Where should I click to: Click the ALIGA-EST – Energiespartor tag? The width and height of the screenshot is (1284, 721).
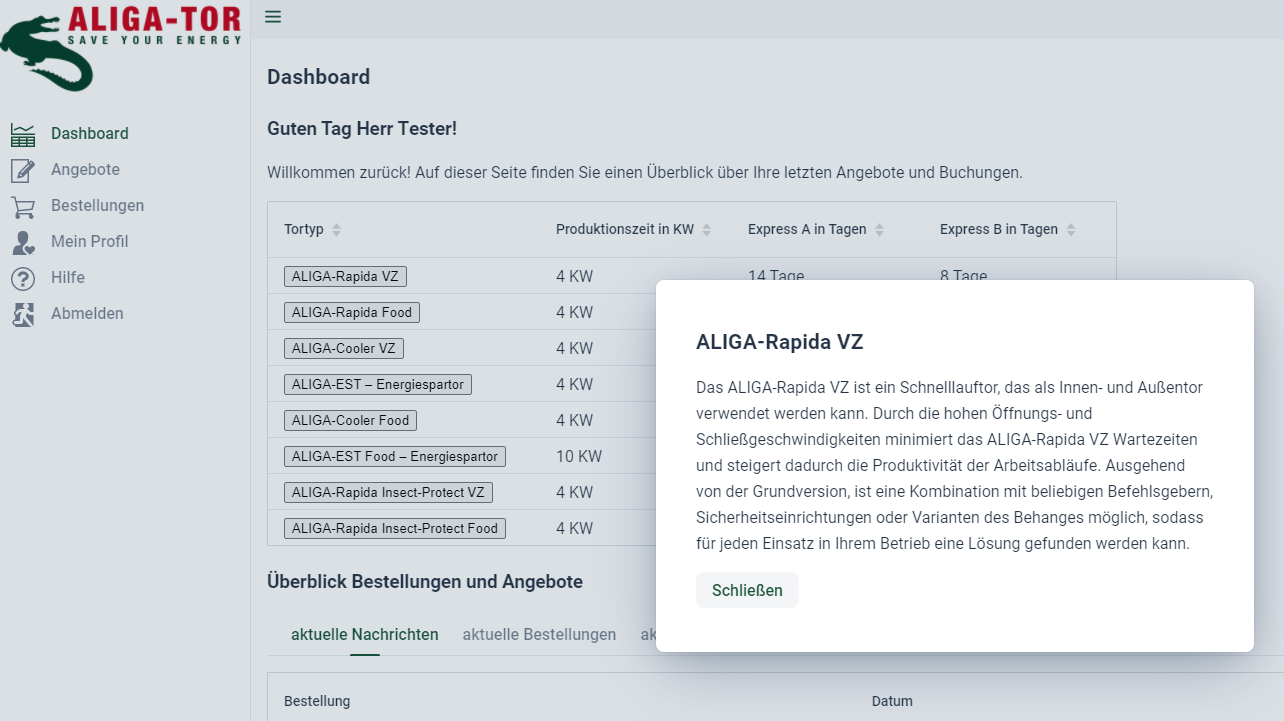coord(378,385)
